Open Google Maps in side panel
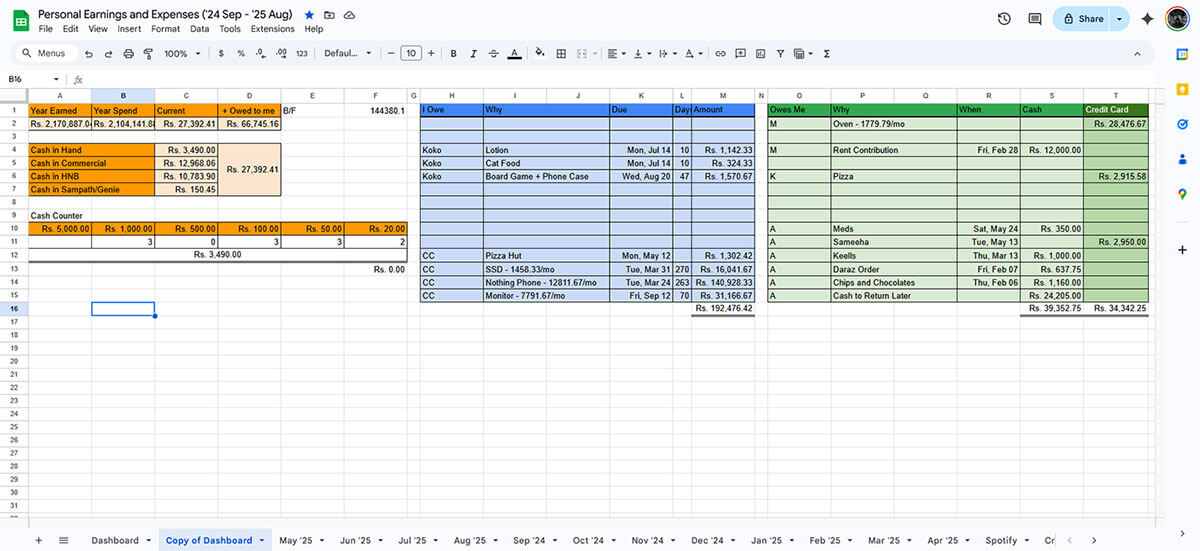Screen dimensions: 1200x551 tap(1182, 193)
